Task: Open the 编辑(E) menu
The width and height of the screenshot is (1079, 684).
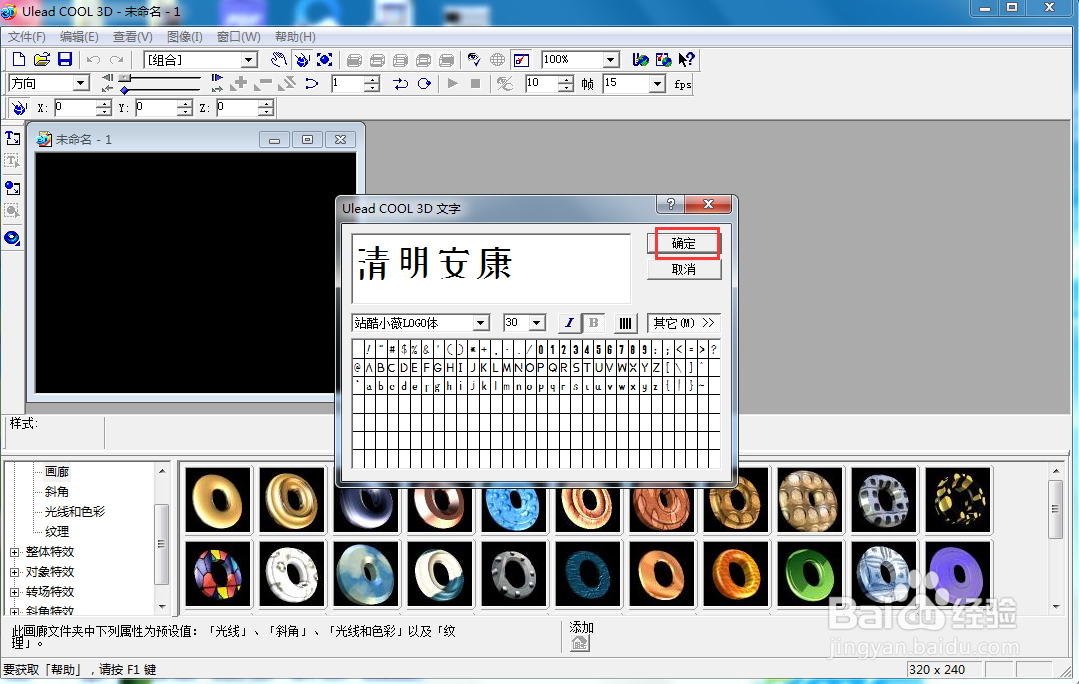Action: pos(79,36)
